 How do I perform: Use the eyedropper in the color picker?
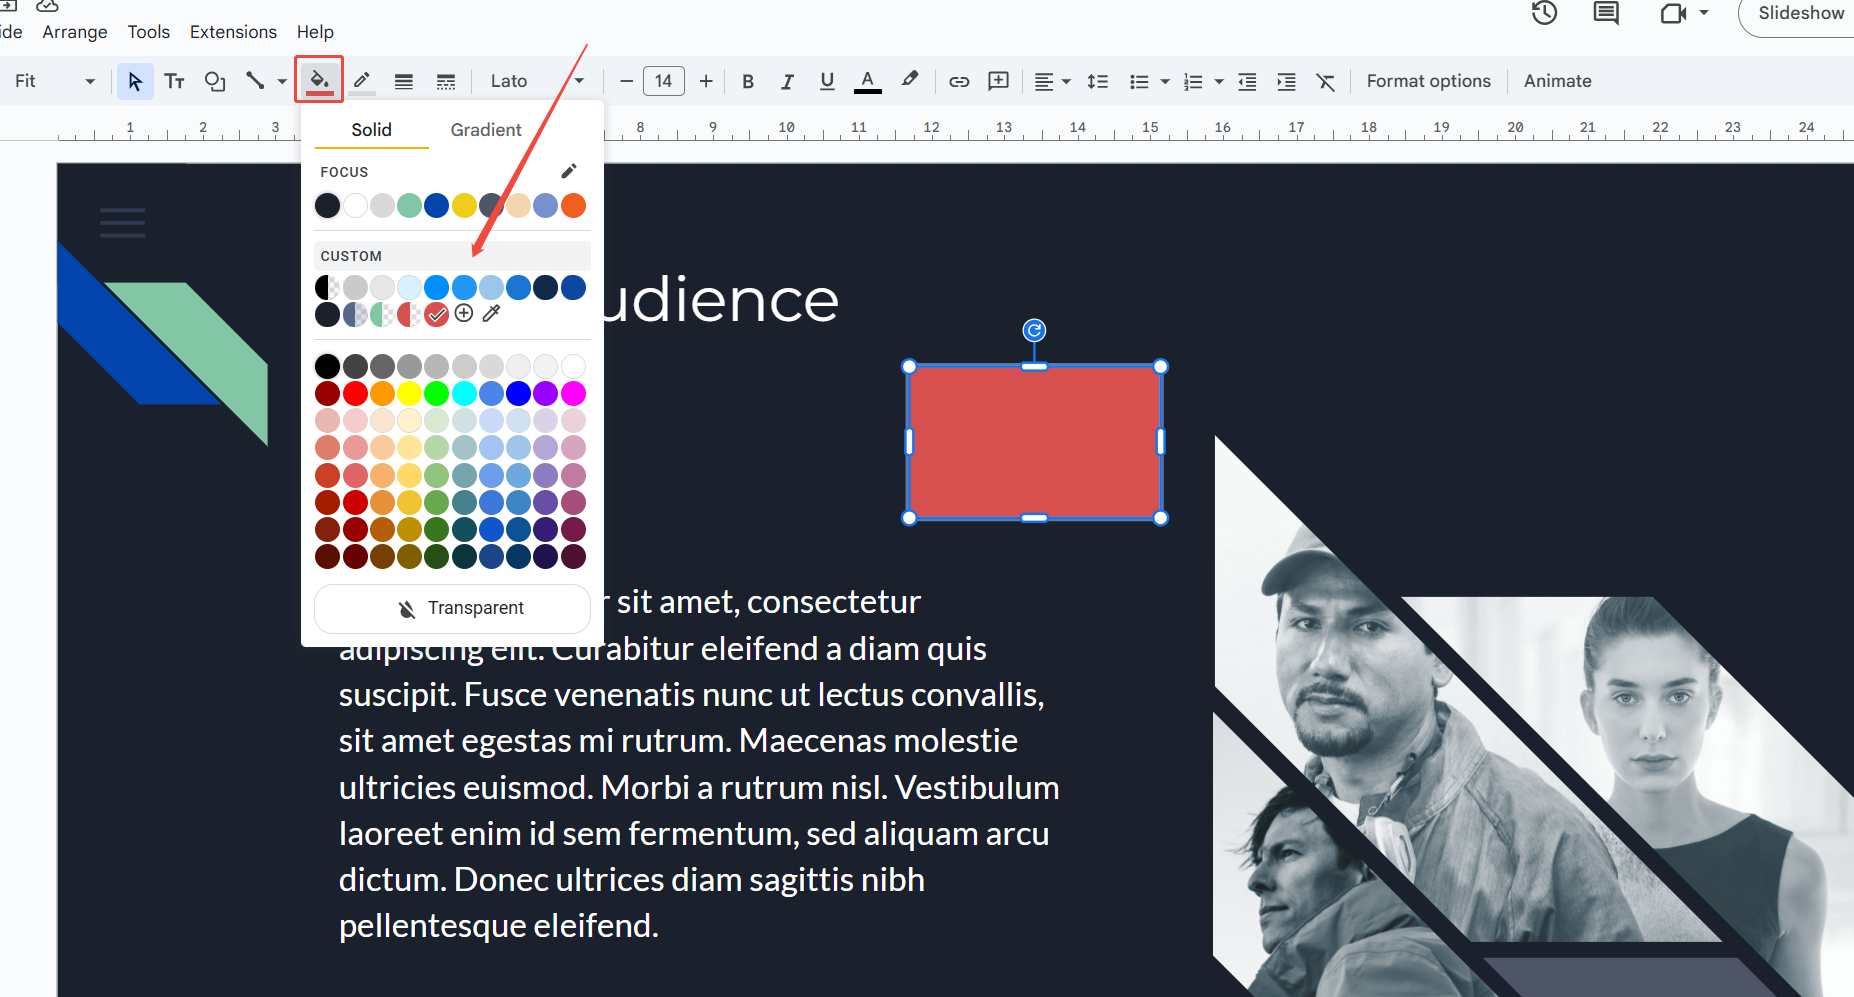click(x=491, y=313)
